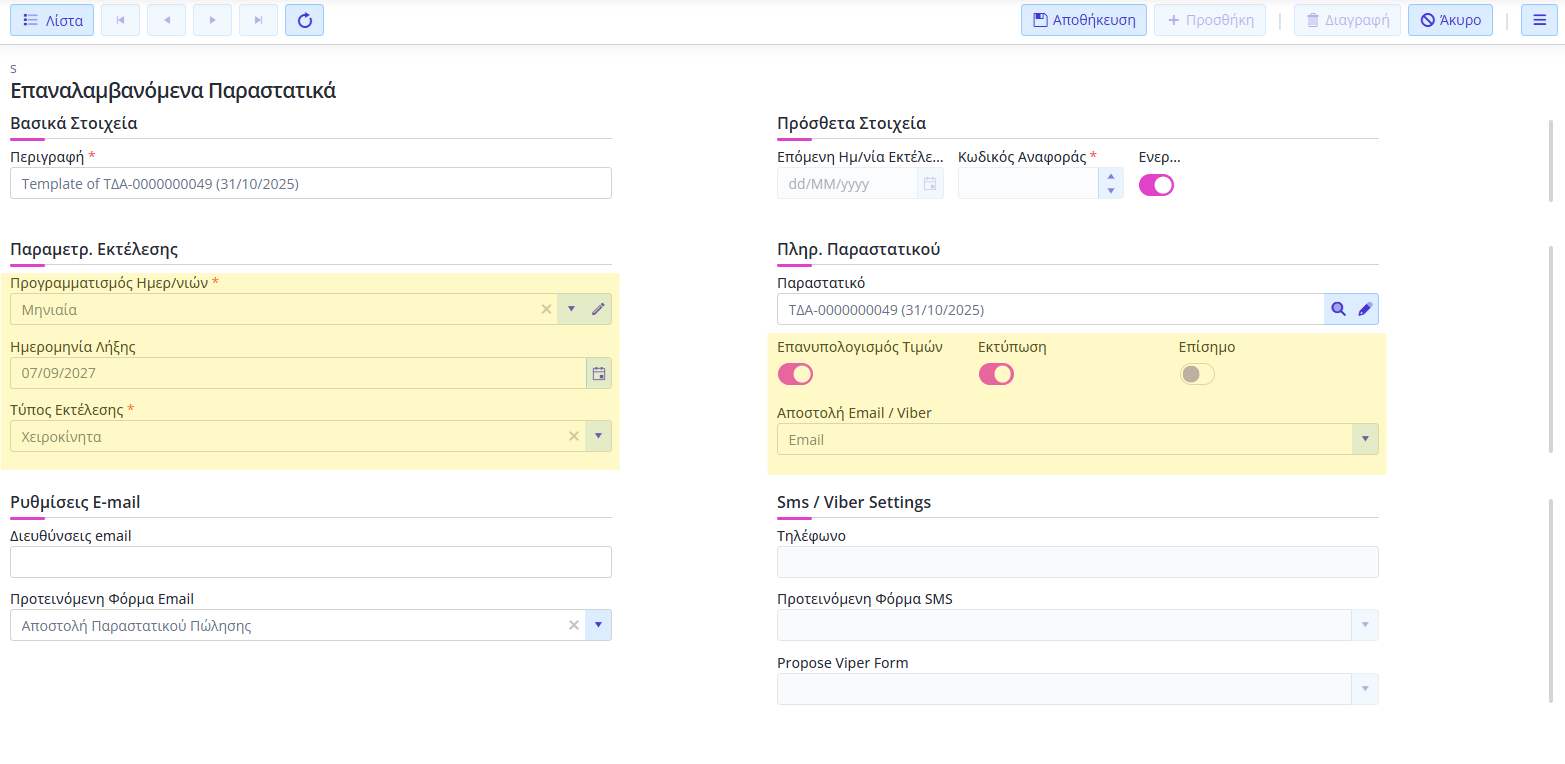Click the edit pencil in Παραστατικό field
Image resolution: width=1565 pixels, height=764 pixels.
click(x=1365, y=310)
